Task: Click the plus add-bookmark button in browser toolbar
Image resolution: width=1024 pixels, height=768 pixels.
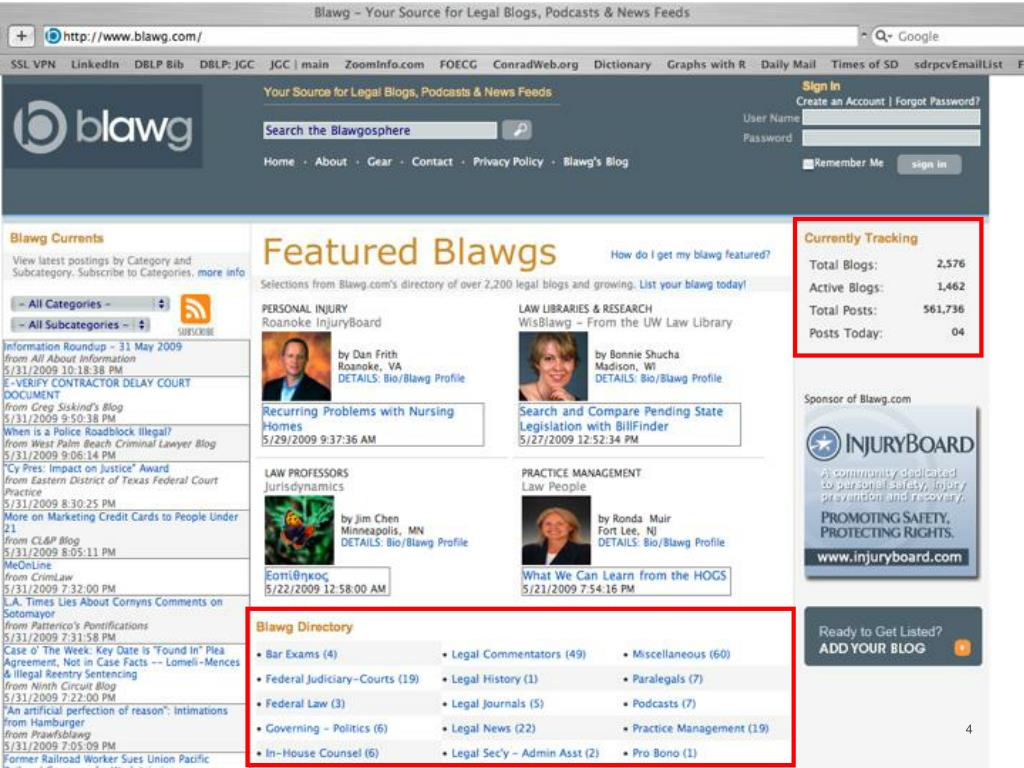Action: (22, 37)
